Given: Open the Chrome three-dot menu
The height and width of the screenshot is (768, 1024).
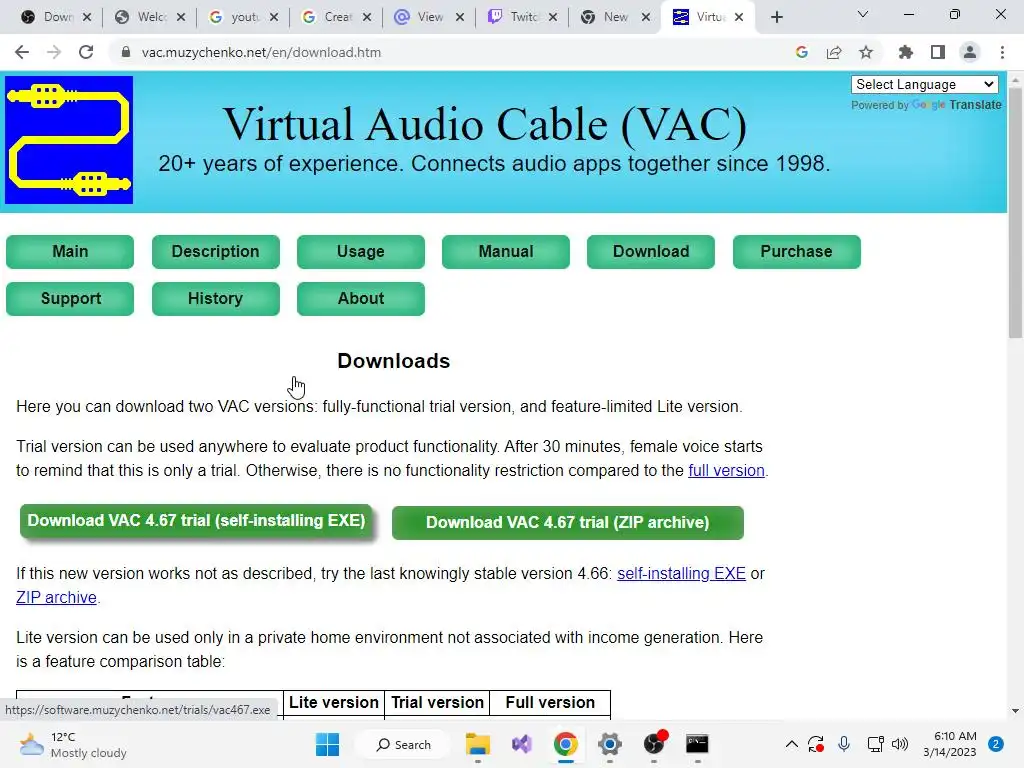Looking at the screenshot, I should 1002,52.
